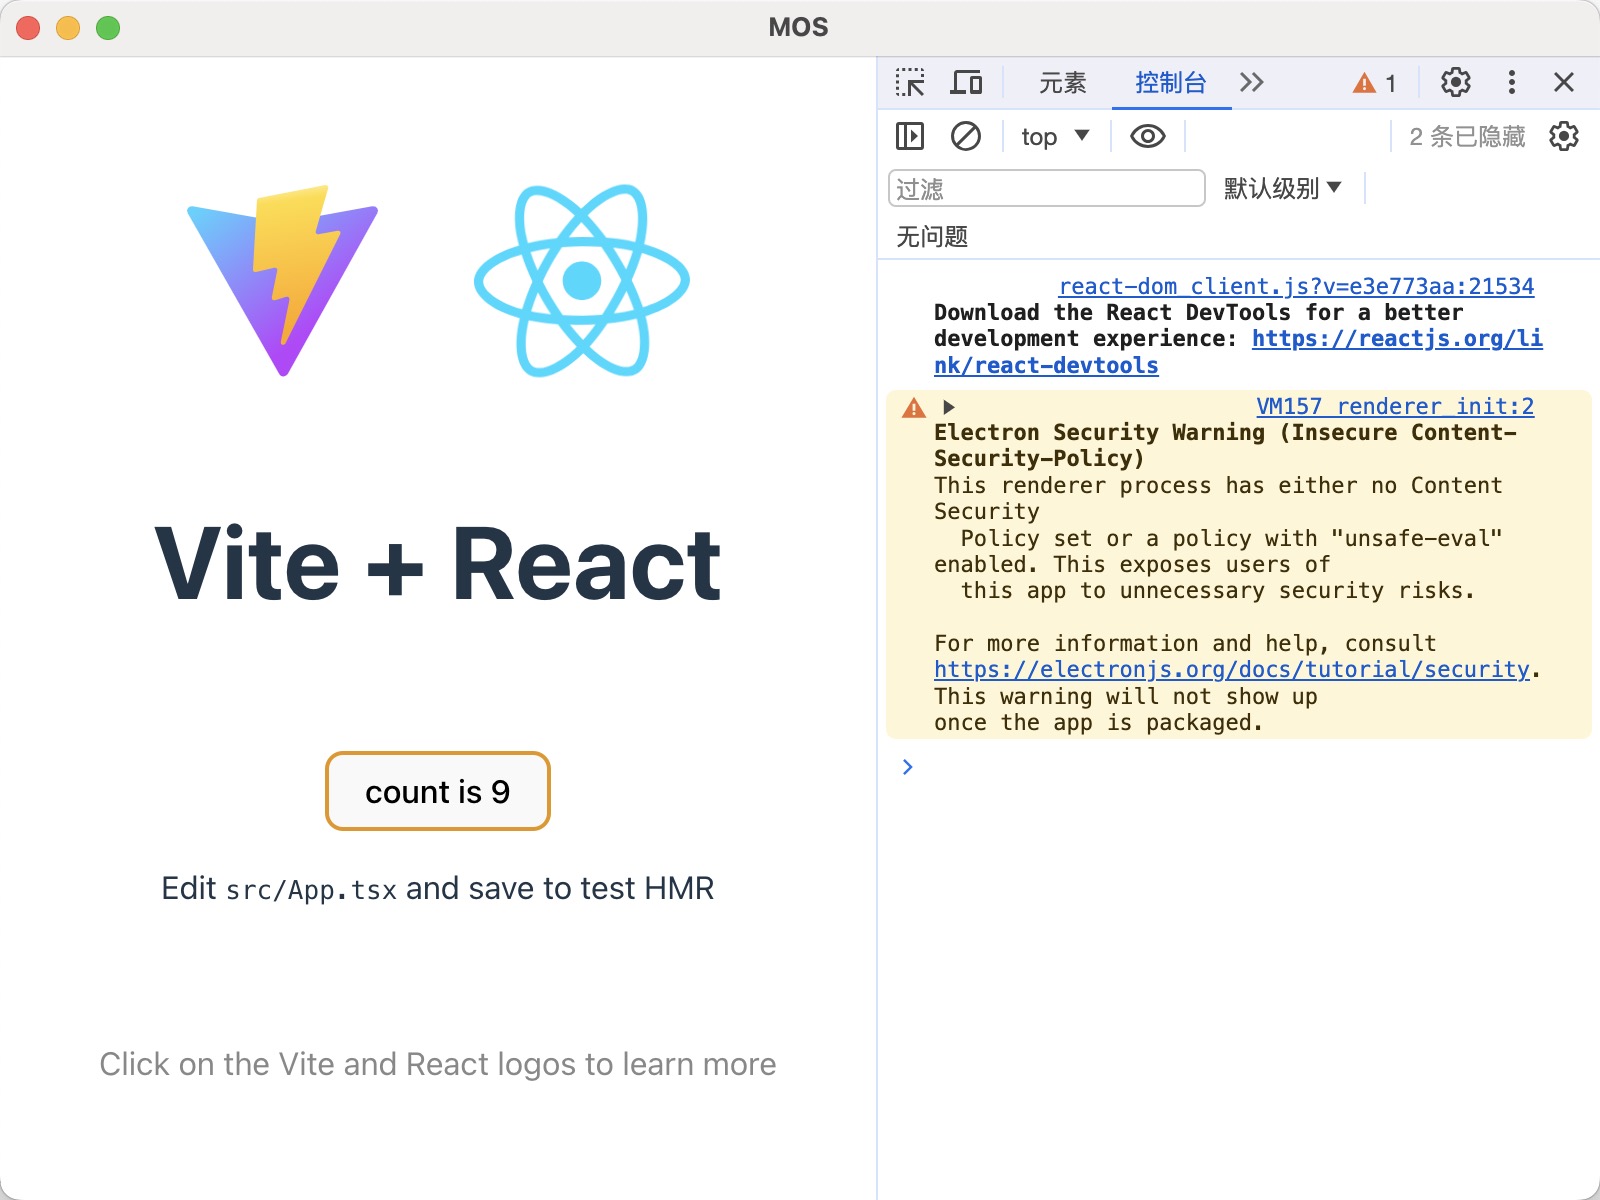This screenshot has height=1200, width=1600.
Task: Open DevTools settings gear icon
Action: tap(1455, 82)
